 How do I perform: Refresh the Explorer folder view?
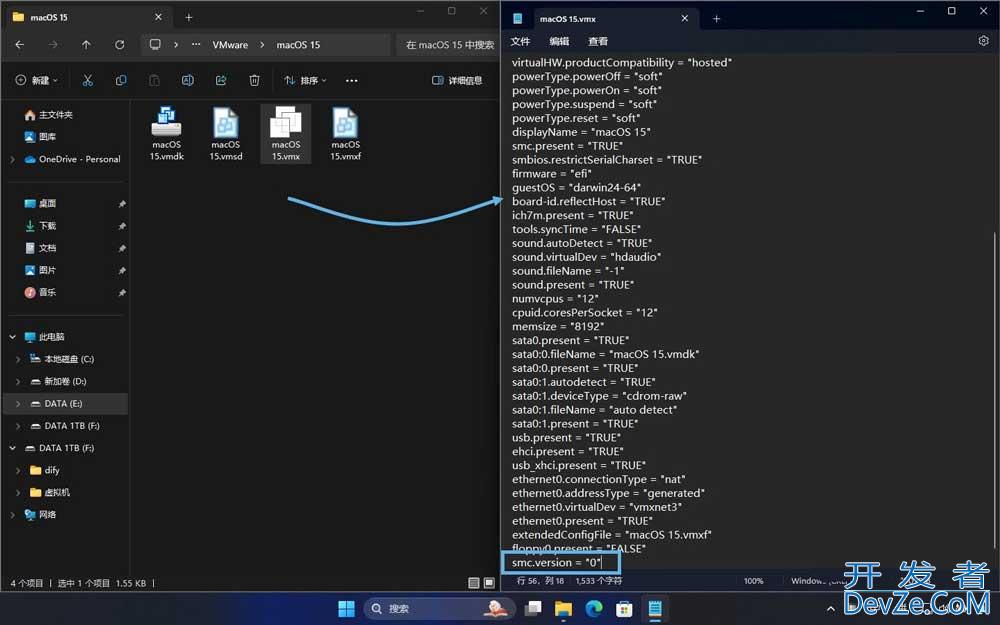point(119,45)
